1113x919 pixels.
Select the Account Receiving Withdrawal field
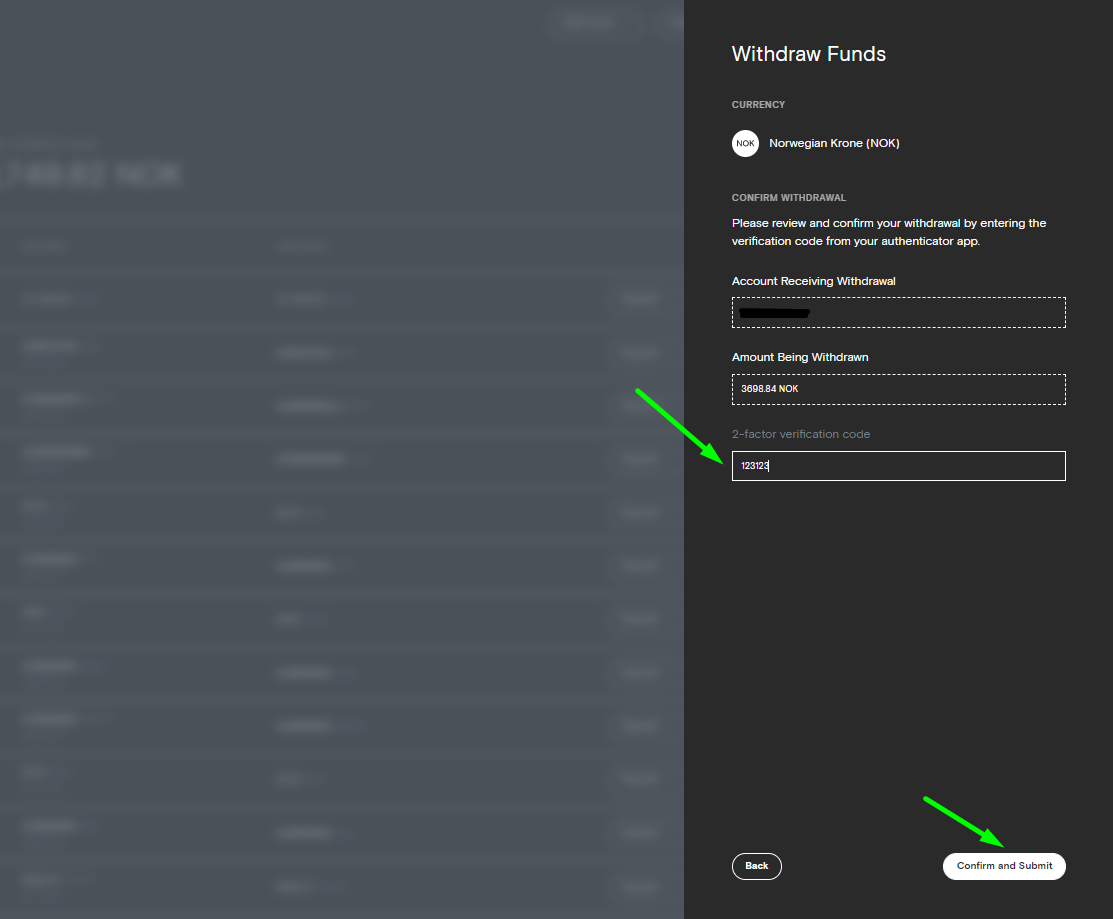click(x=898, y=313)
